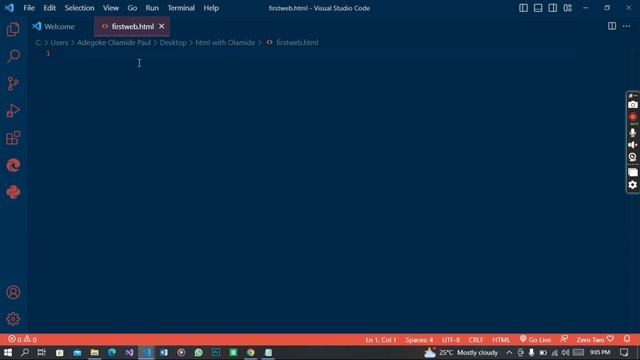The image size is (640, 360).
Task: Change end of line sequence CRLF
Action: pyautogui.click(x=476, y=340)
